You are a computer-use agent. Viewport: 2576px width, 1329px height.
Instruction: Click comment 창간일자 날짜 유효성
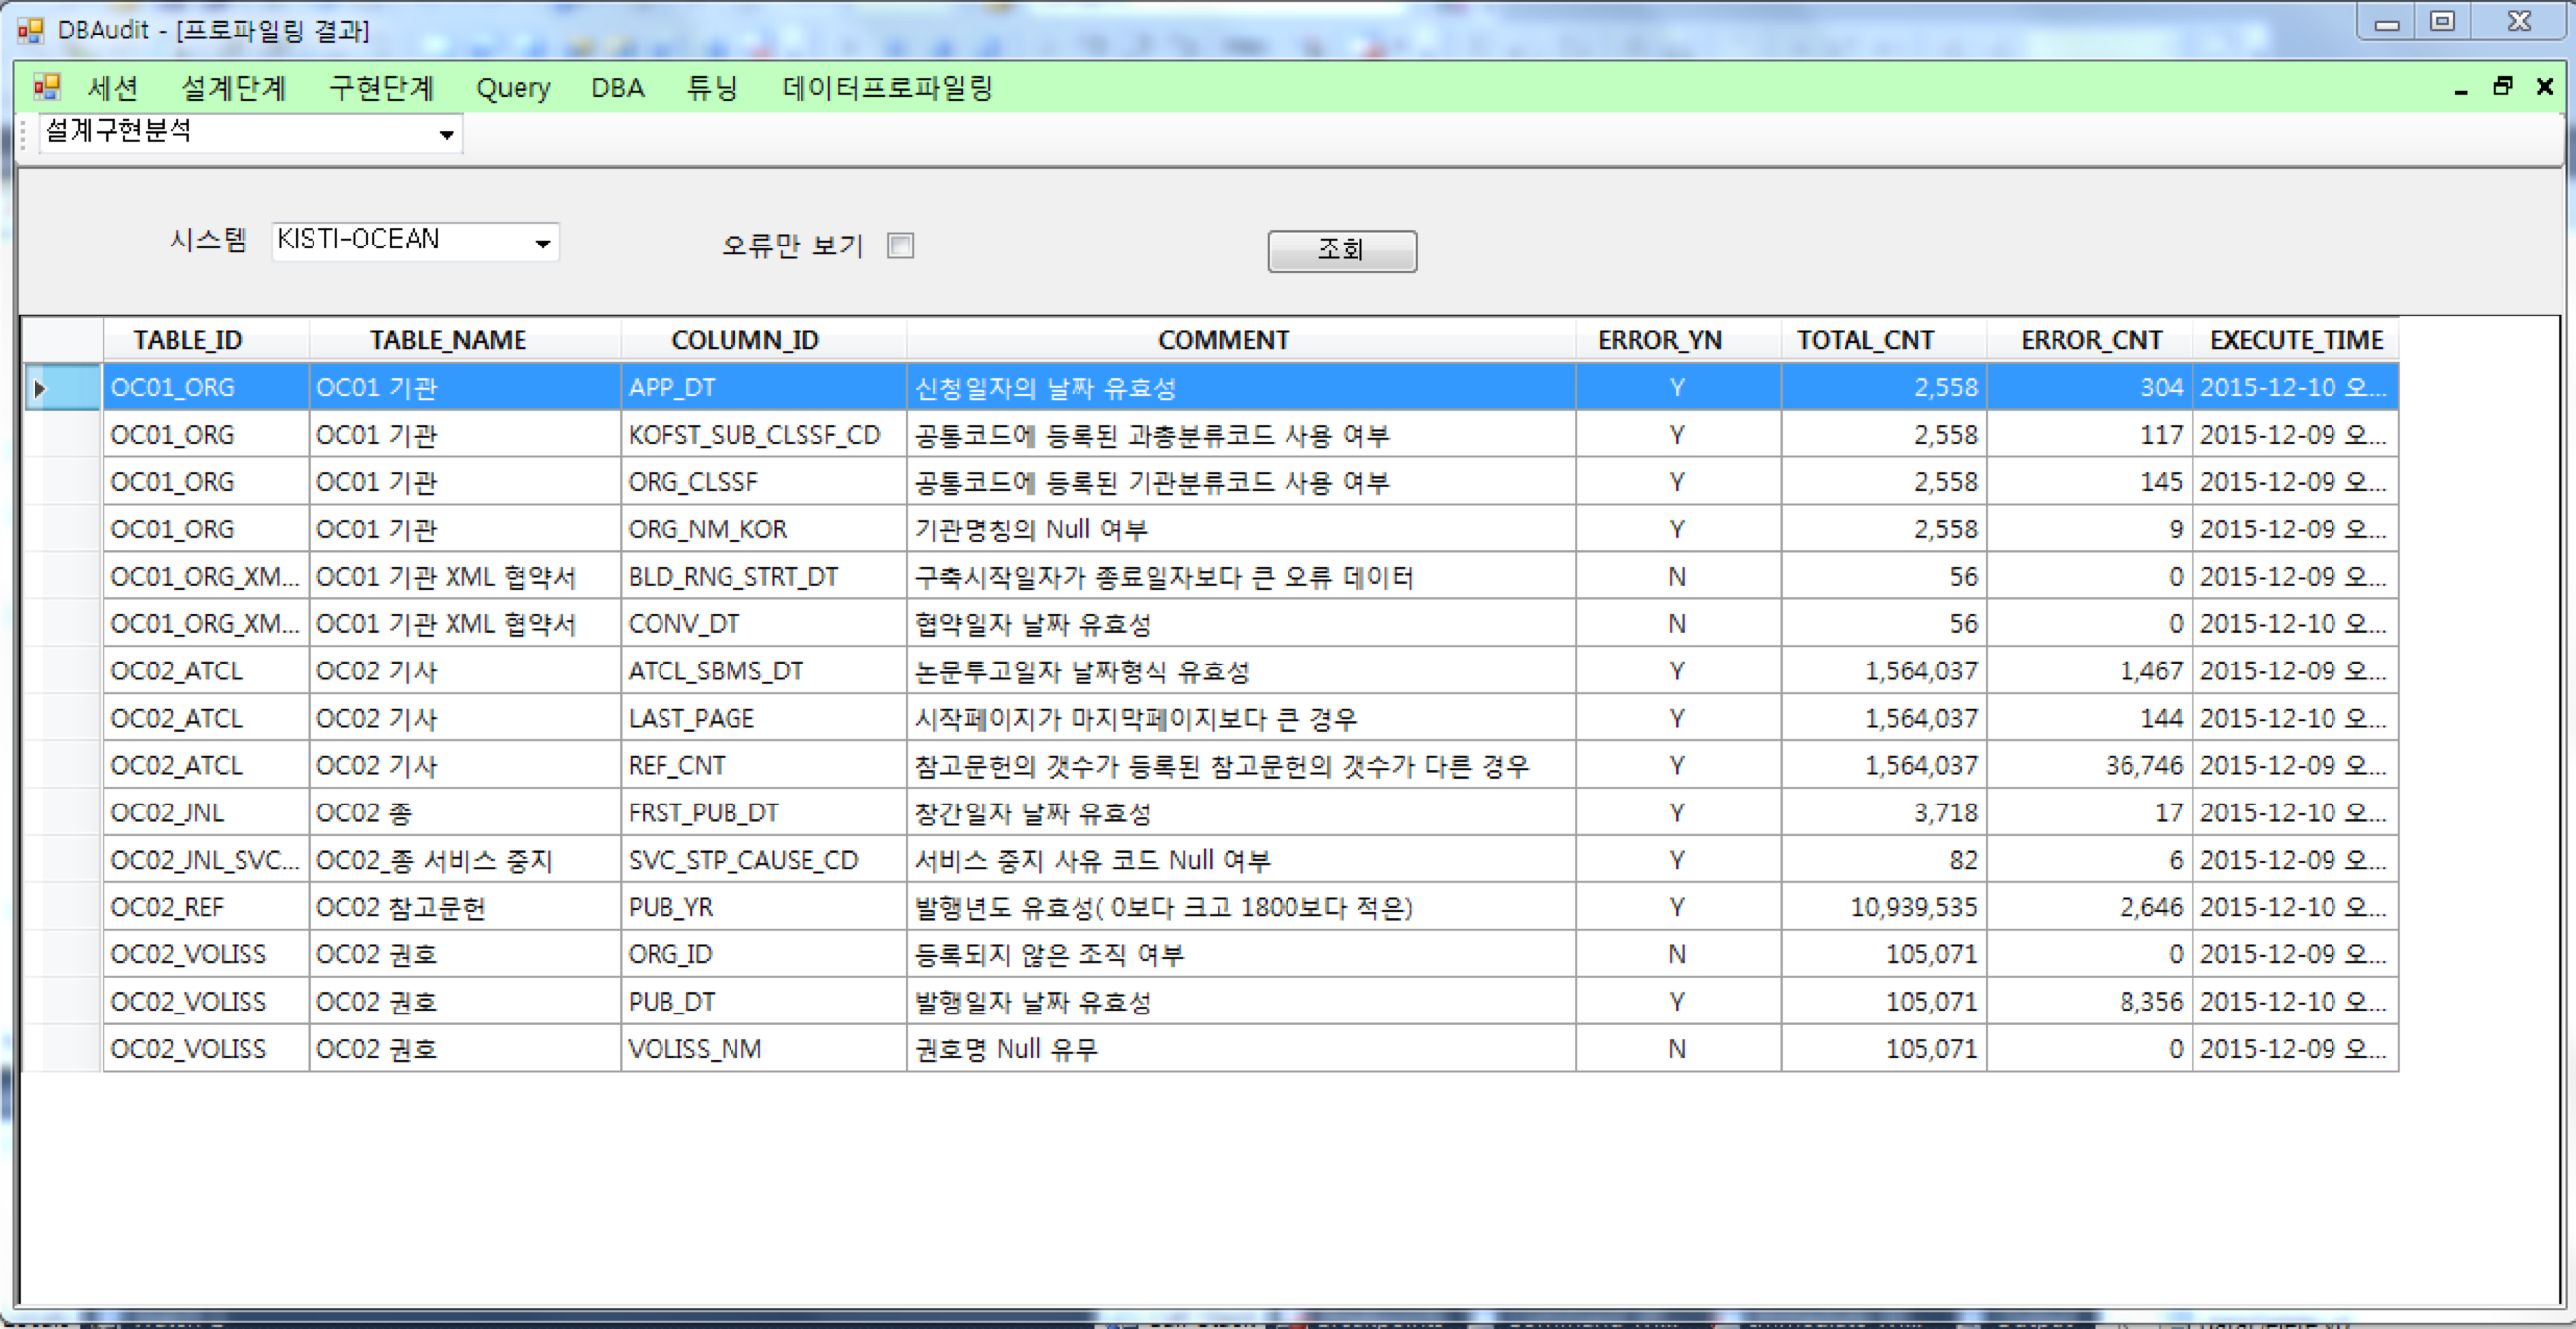click(1241, 813)
